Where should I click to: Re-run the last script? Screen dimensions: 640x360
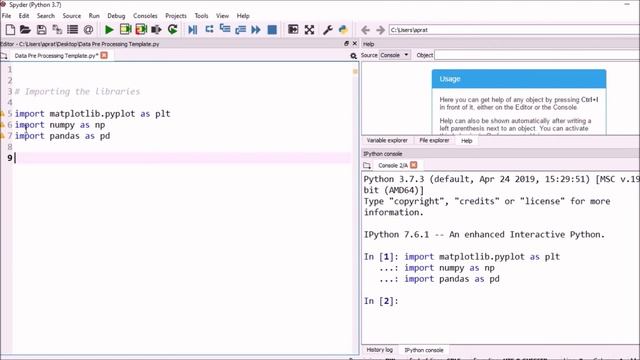click(x=173, y=29)
